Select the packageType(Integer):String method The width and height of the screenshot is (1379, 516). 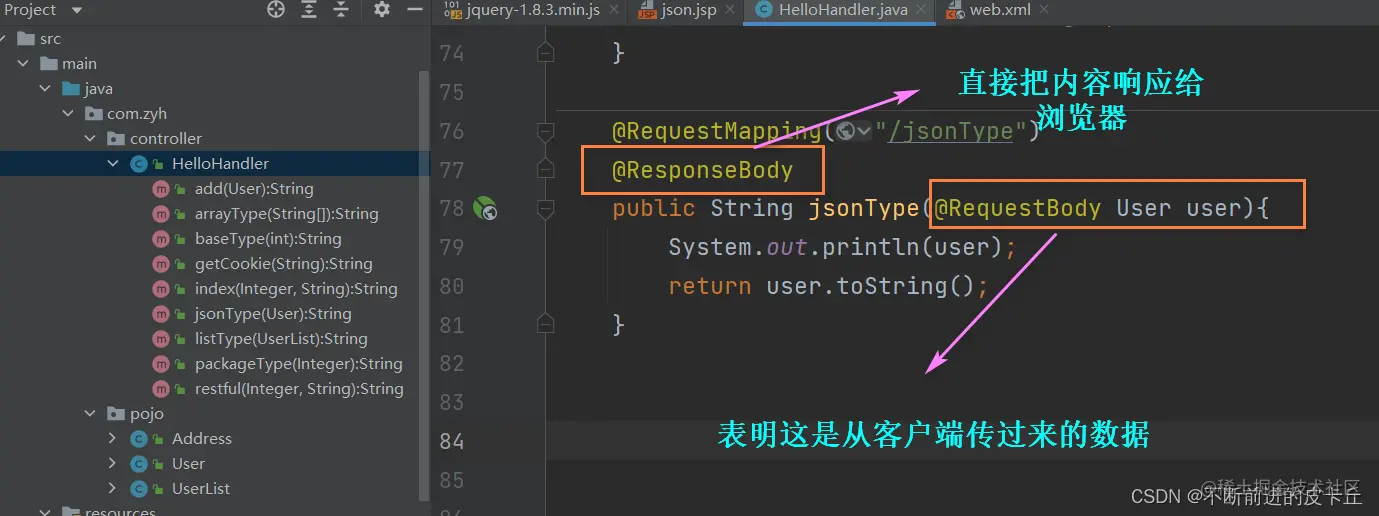point(298,363)
